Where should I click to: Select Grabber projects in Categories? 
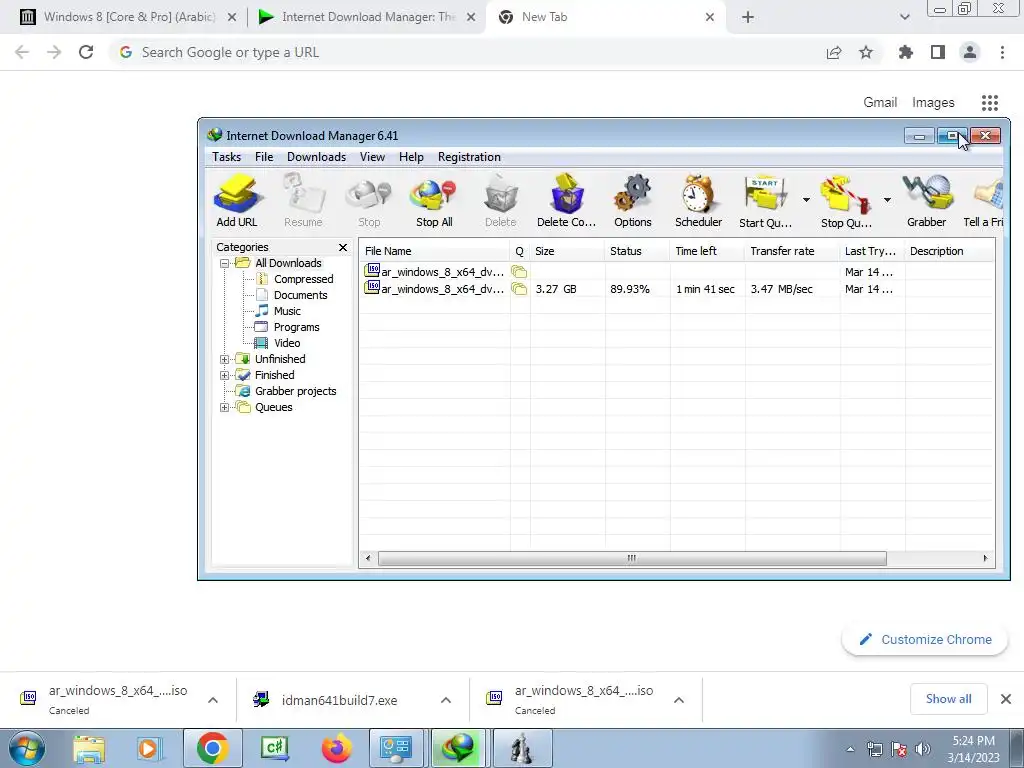tap(295, 391)
